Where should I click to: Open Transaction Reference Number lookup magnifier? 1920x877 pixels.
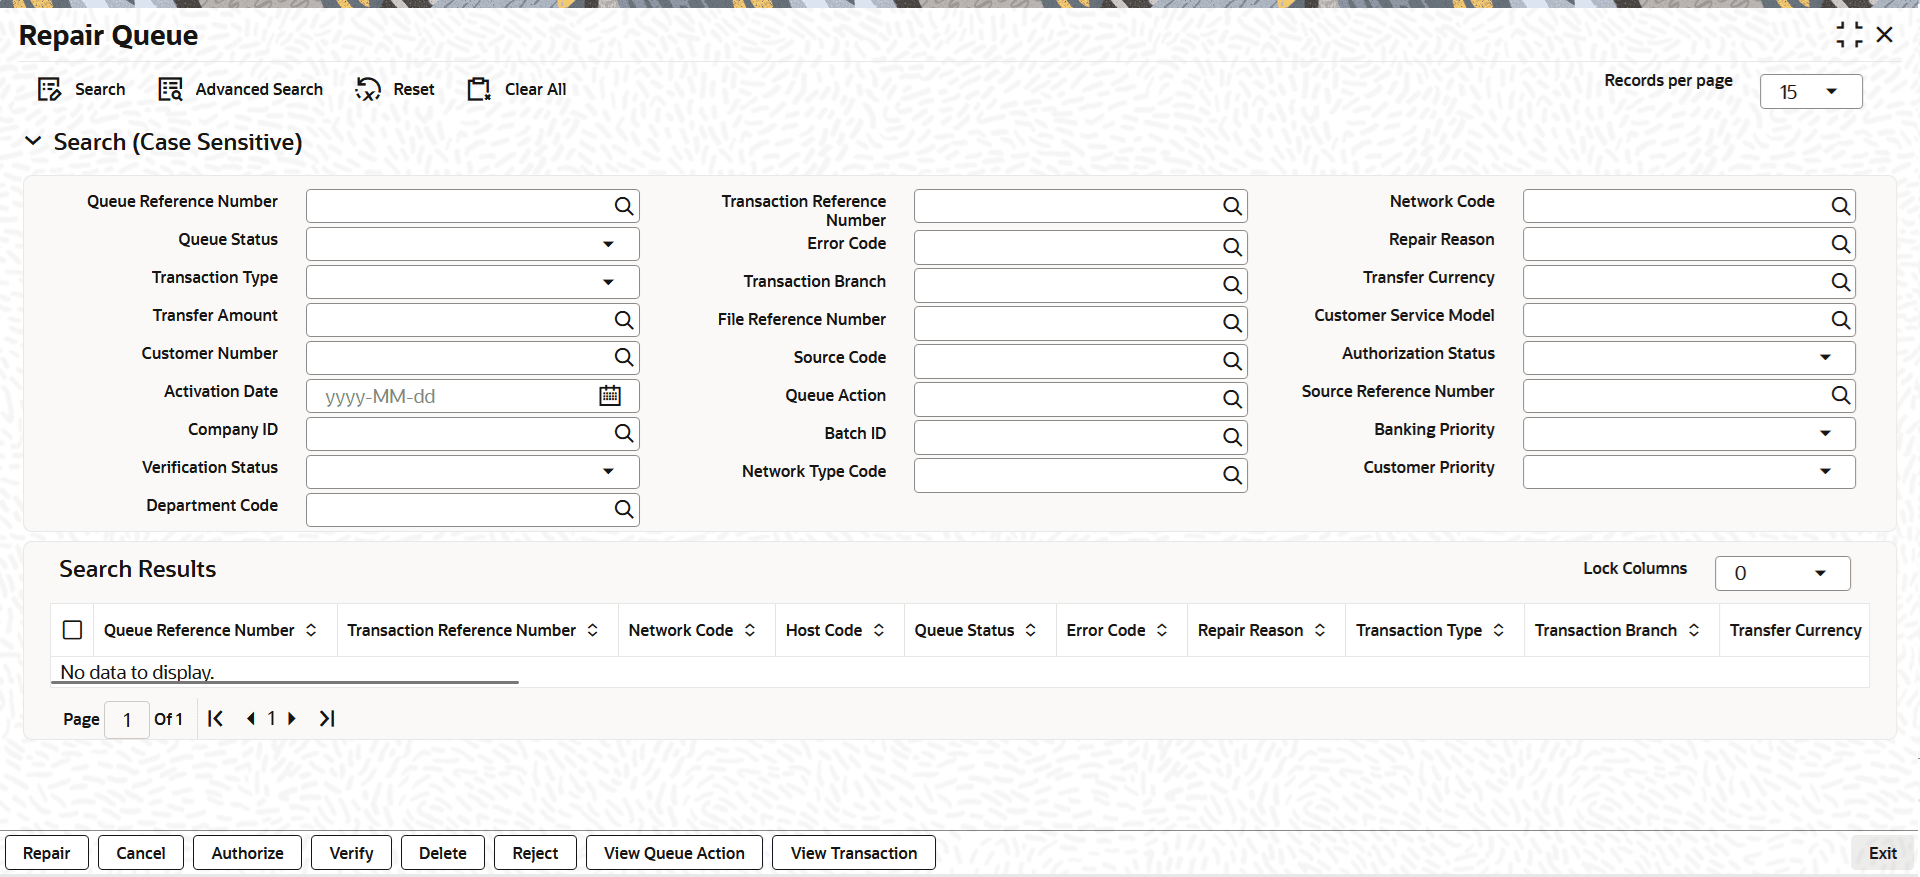(1232, 206)
